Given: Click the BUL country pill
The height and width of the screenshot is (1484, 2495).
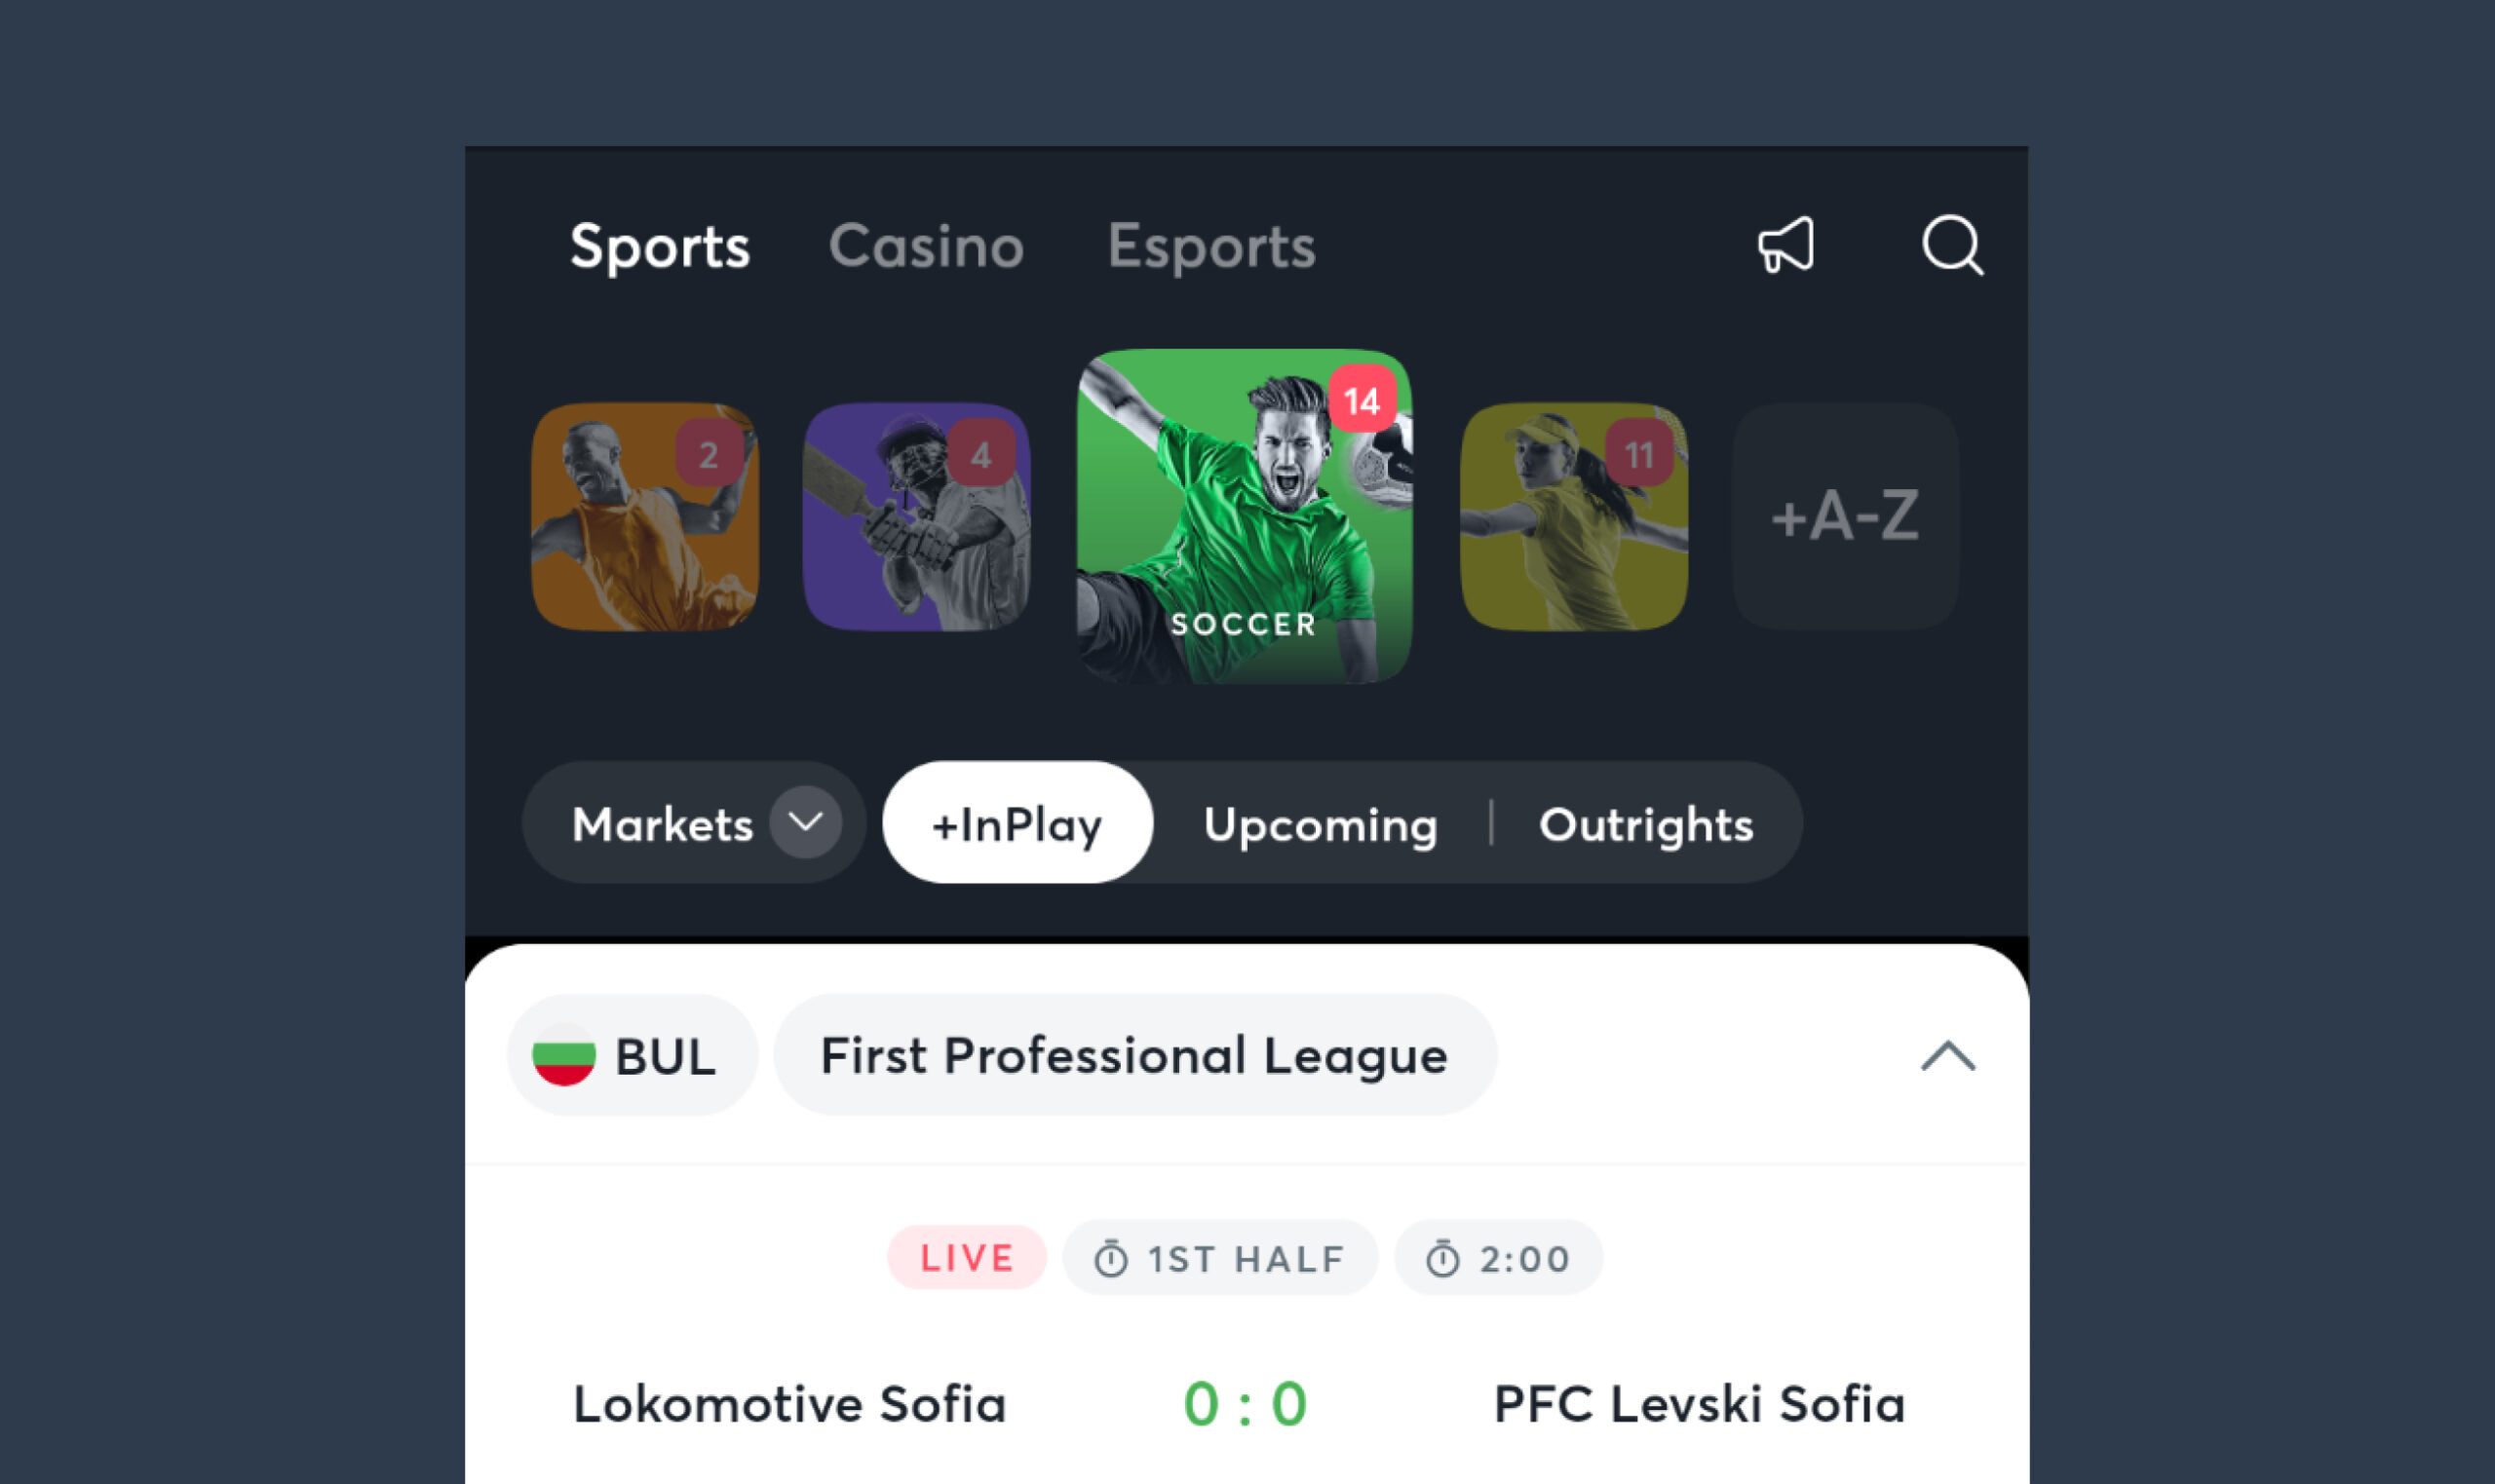Looking at the screenshot, I should [x=632, y=1054].
